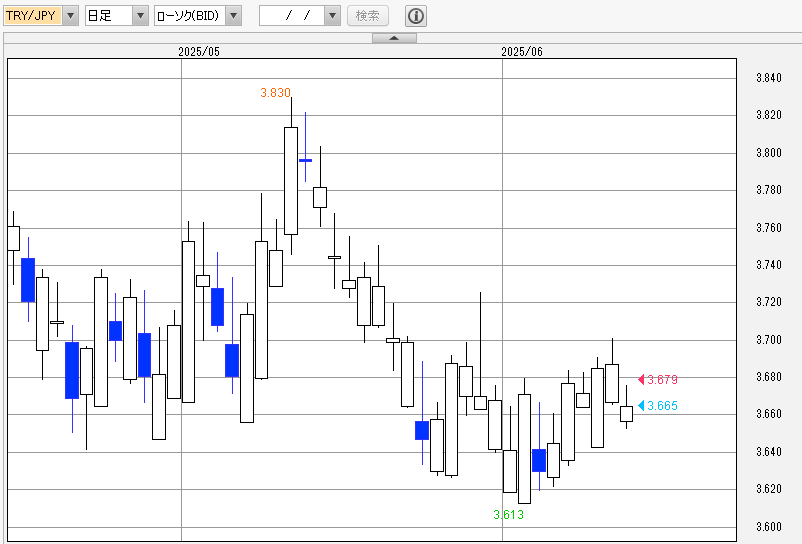
Task: Click the date input field
Action: point(292,16)
